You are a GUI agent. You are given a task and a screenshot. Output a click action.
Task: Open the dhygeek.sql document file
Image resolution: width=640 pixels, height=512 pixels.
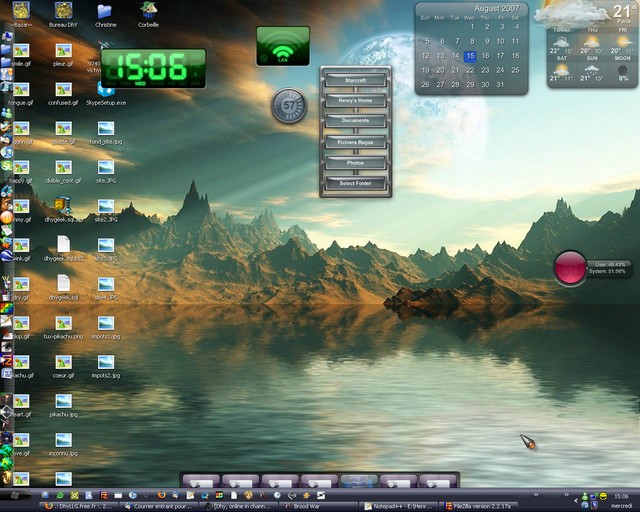63,287
